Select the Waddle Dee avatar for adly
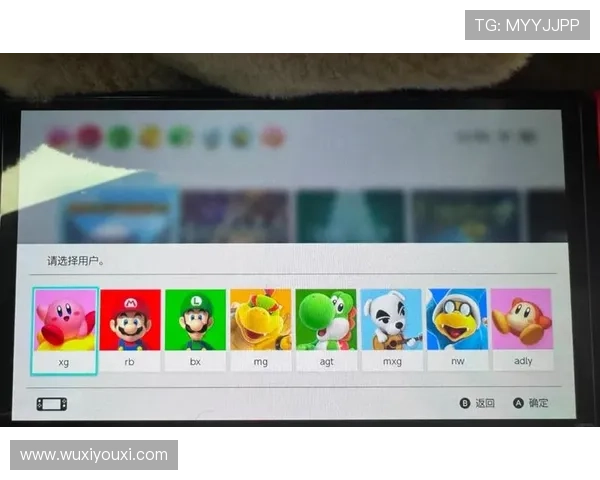Screen dimensions: 600x480 click(x=521, y=319)
